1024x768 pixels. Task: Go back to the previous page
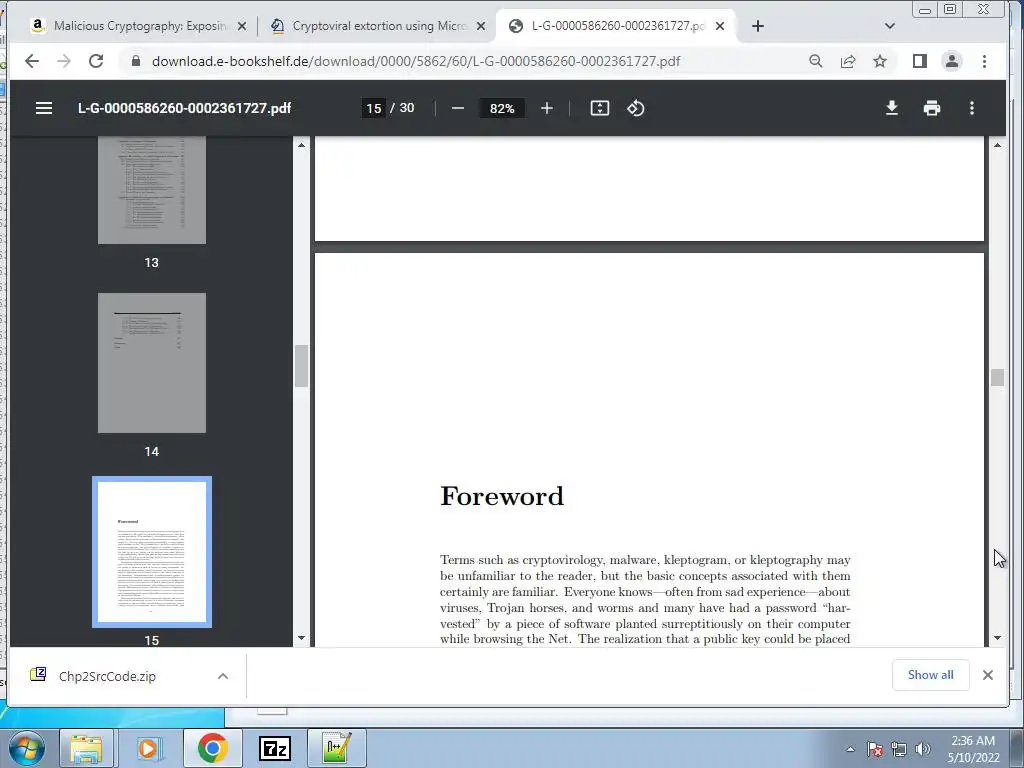pyautogui.click(x=32, y=61)
